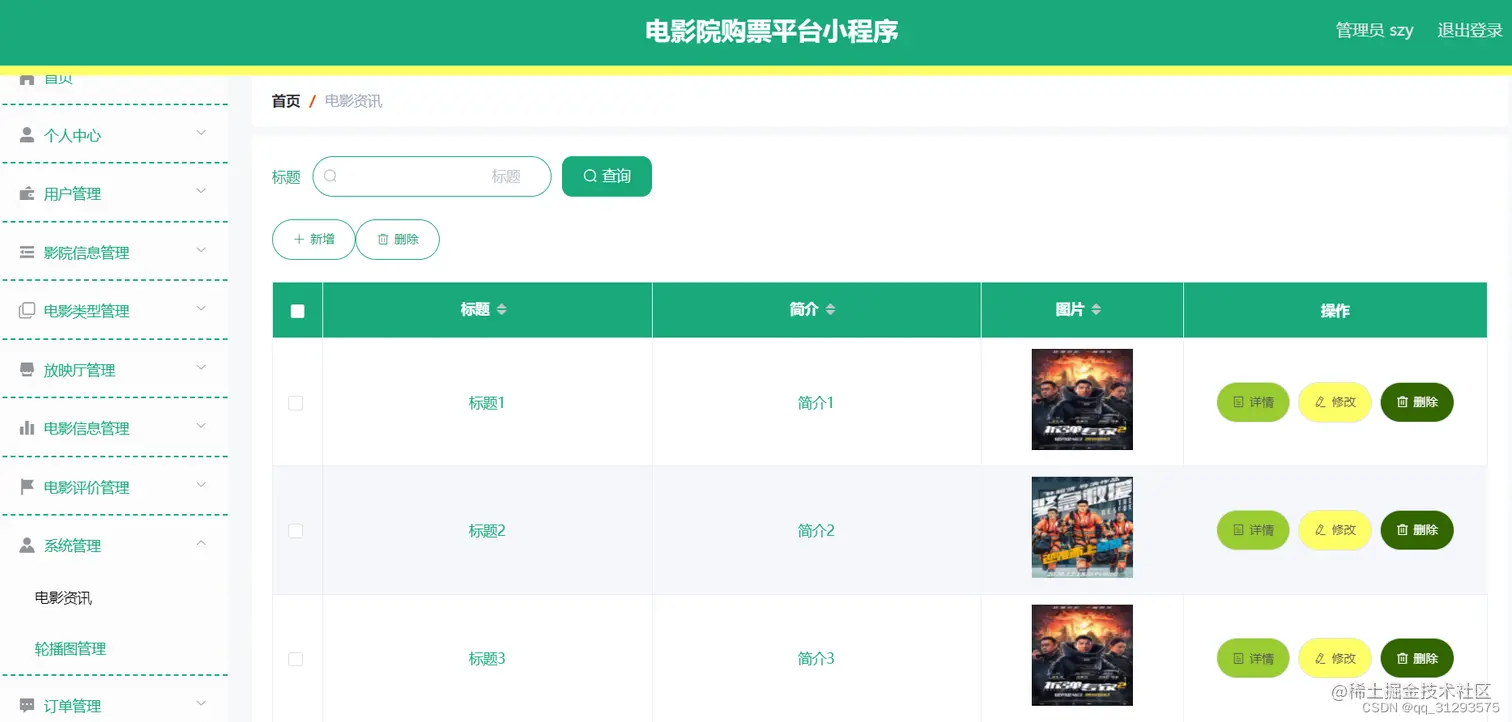Viewport: 1512px width, 722px height.
Task: Open the 个人中心 sidebar menu
Action: tap(114, 135)
